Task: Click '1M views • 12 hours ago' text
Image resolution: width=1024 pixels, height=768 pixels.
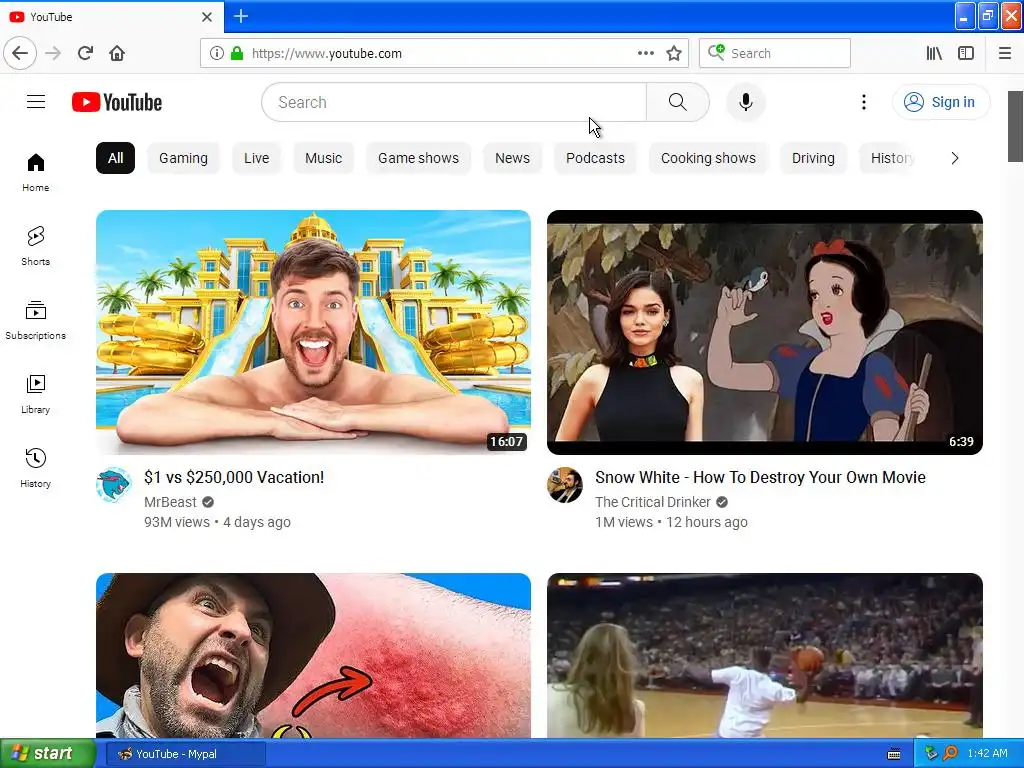Action: click(x=671, y=522)
